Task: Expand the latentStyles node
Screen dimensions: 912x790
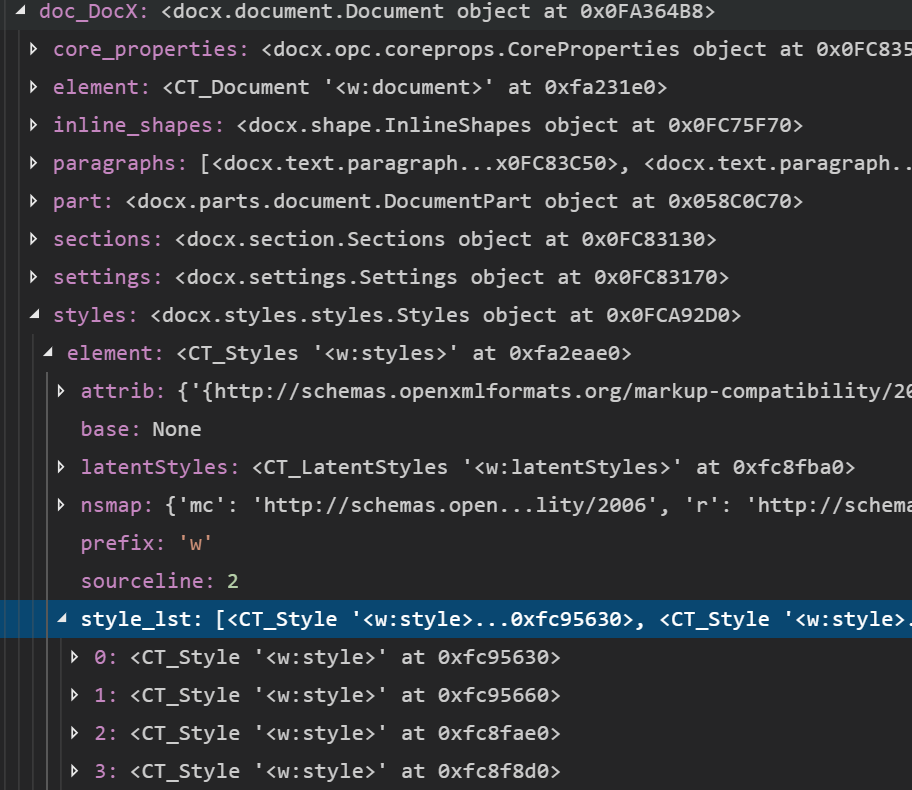Action: [61, 467]
